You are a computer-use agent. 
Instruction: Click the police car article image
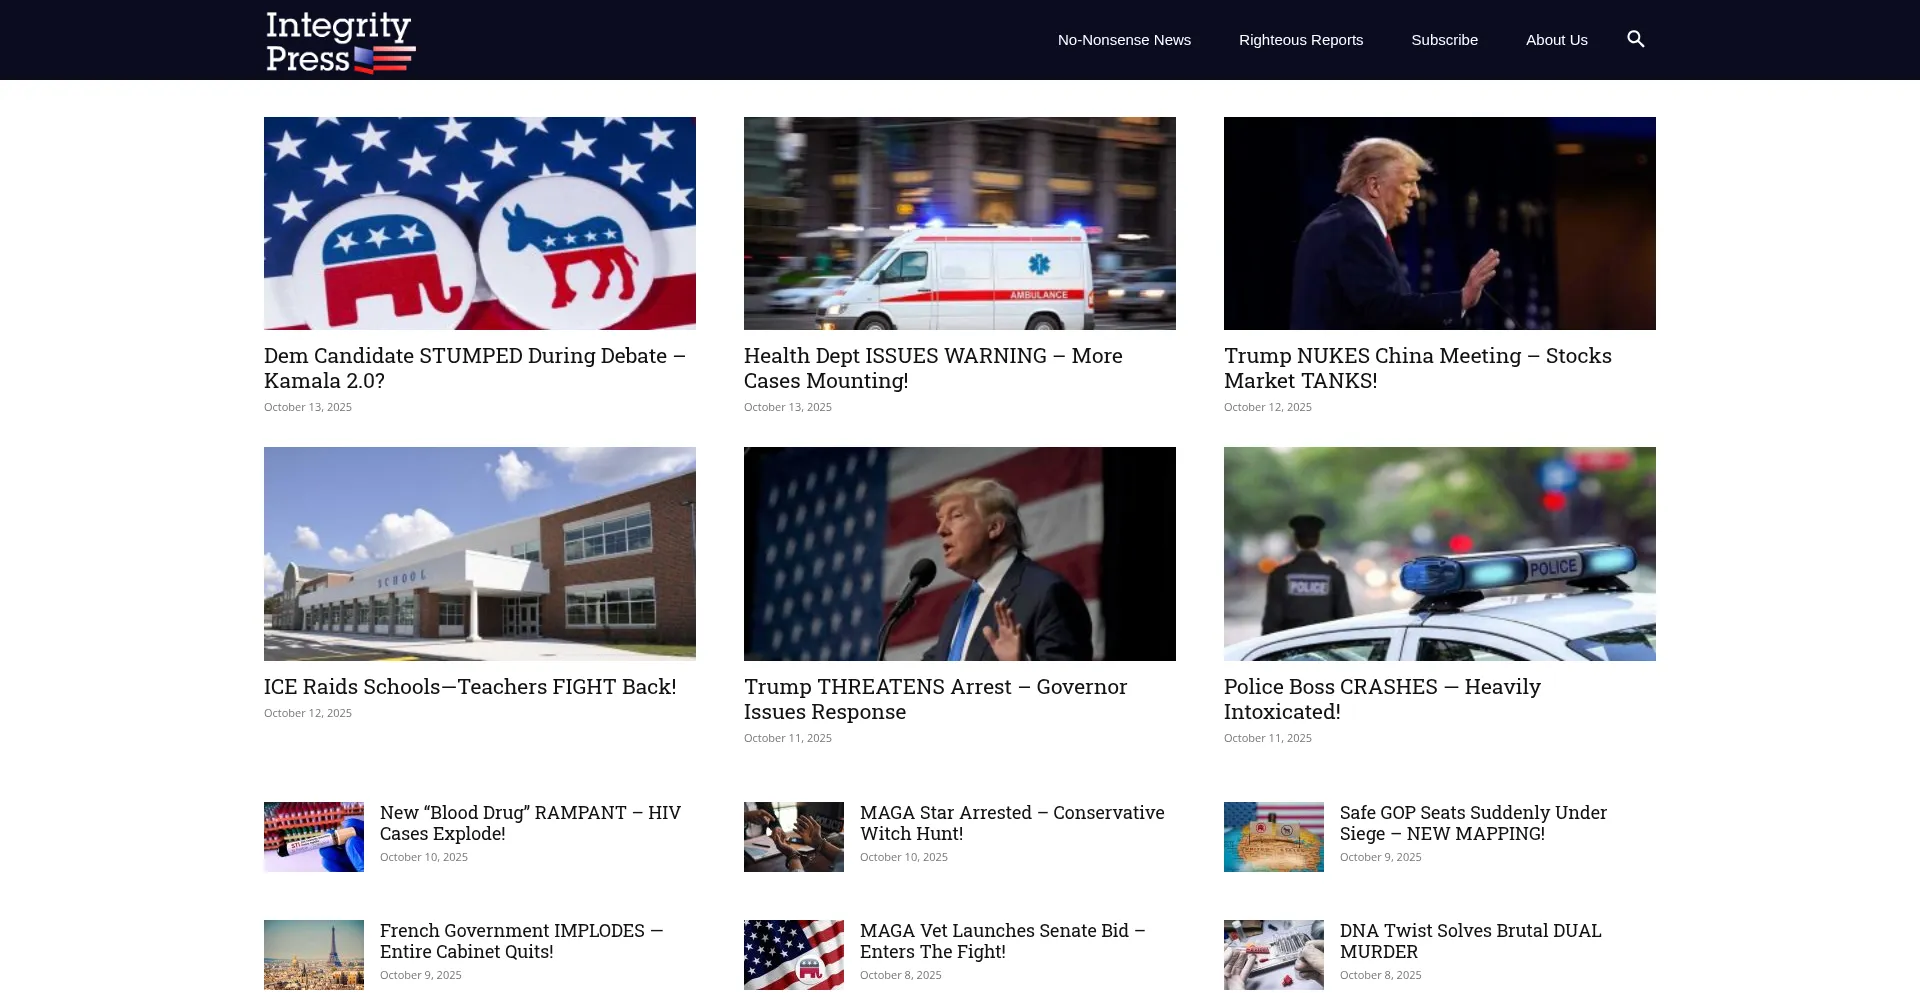pos(1440,553)
